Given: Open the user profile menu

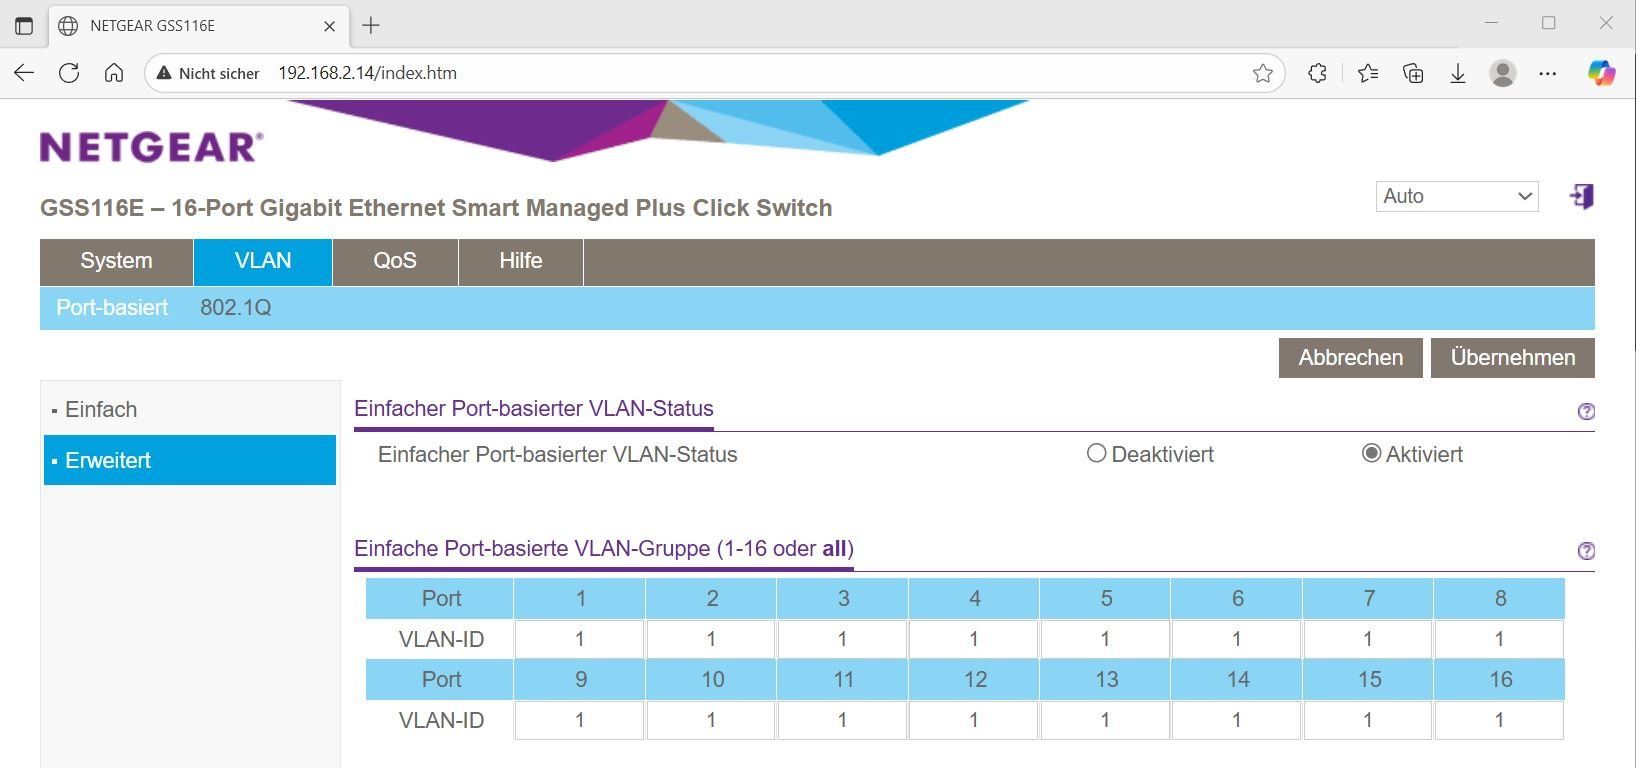Looking at the screenshot, I should pos(1503,73).
